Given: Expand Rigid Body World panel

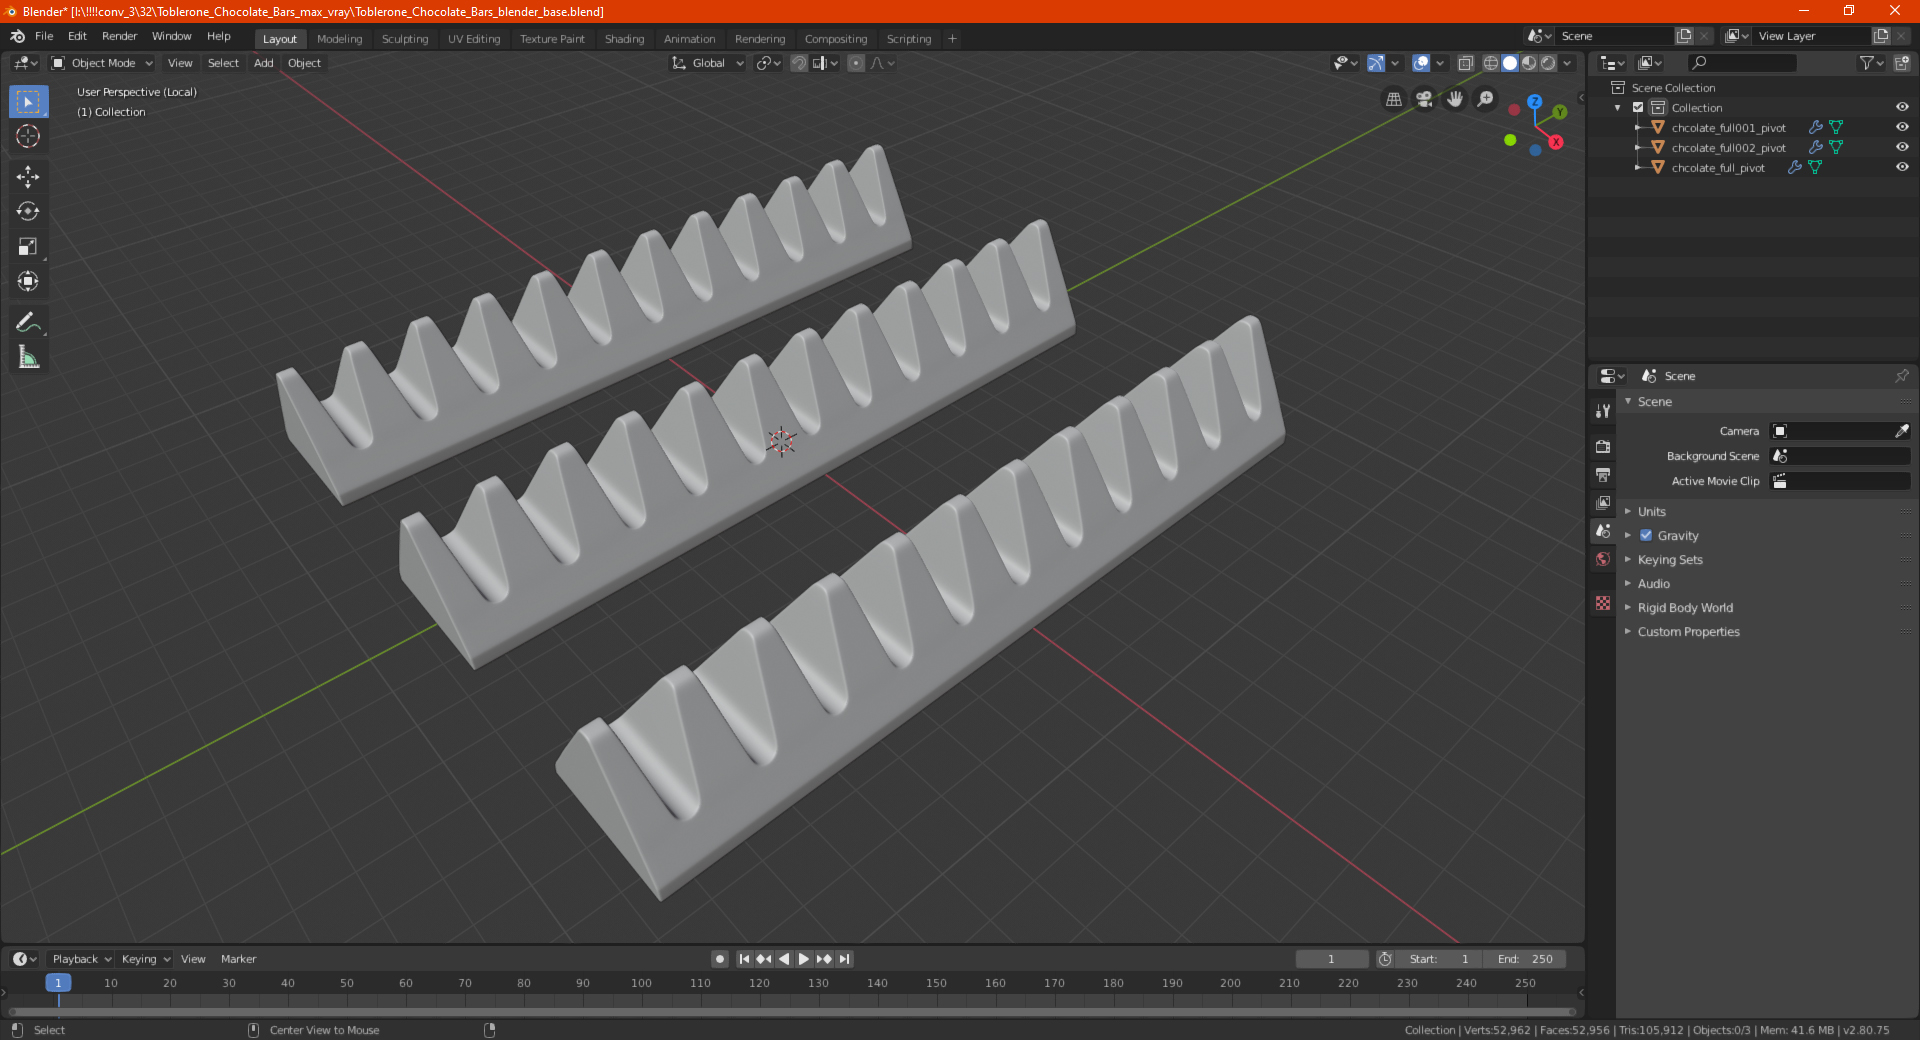Looking at the screenshot, I should pyautogui.click(x=1685, y=607).
